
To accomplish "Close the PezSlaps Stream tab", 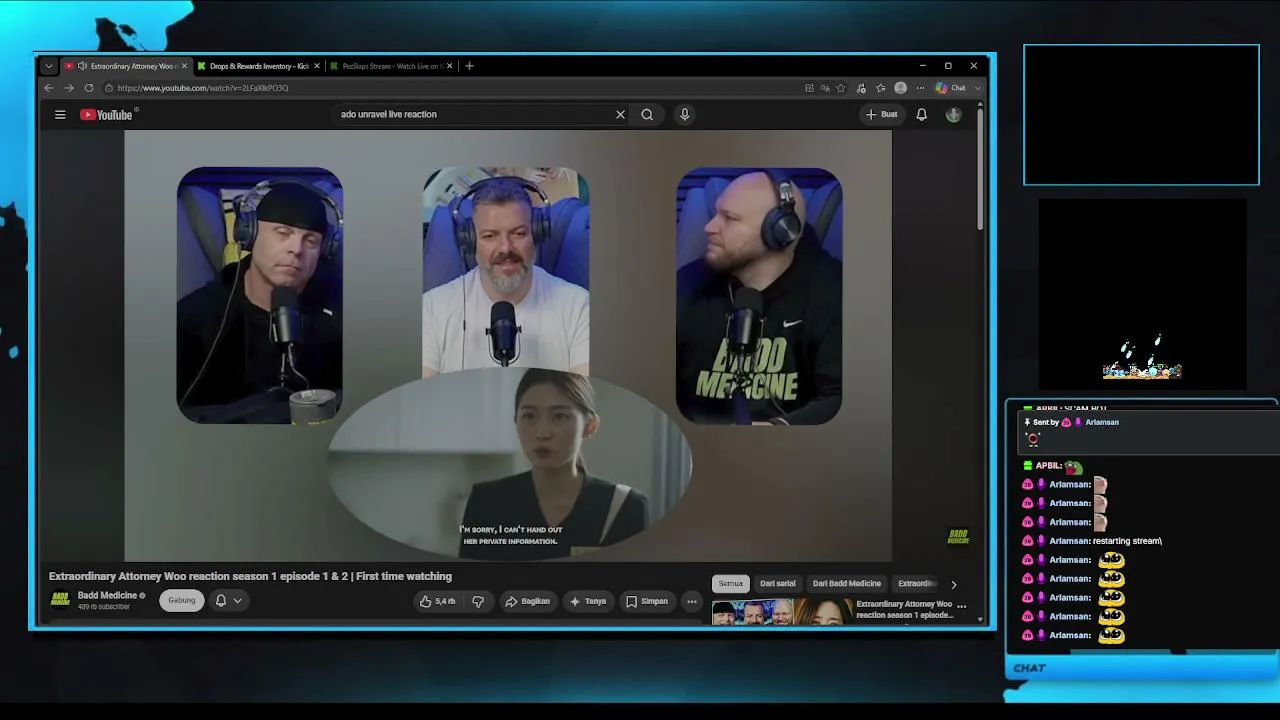I will click(x=450, y=66).
